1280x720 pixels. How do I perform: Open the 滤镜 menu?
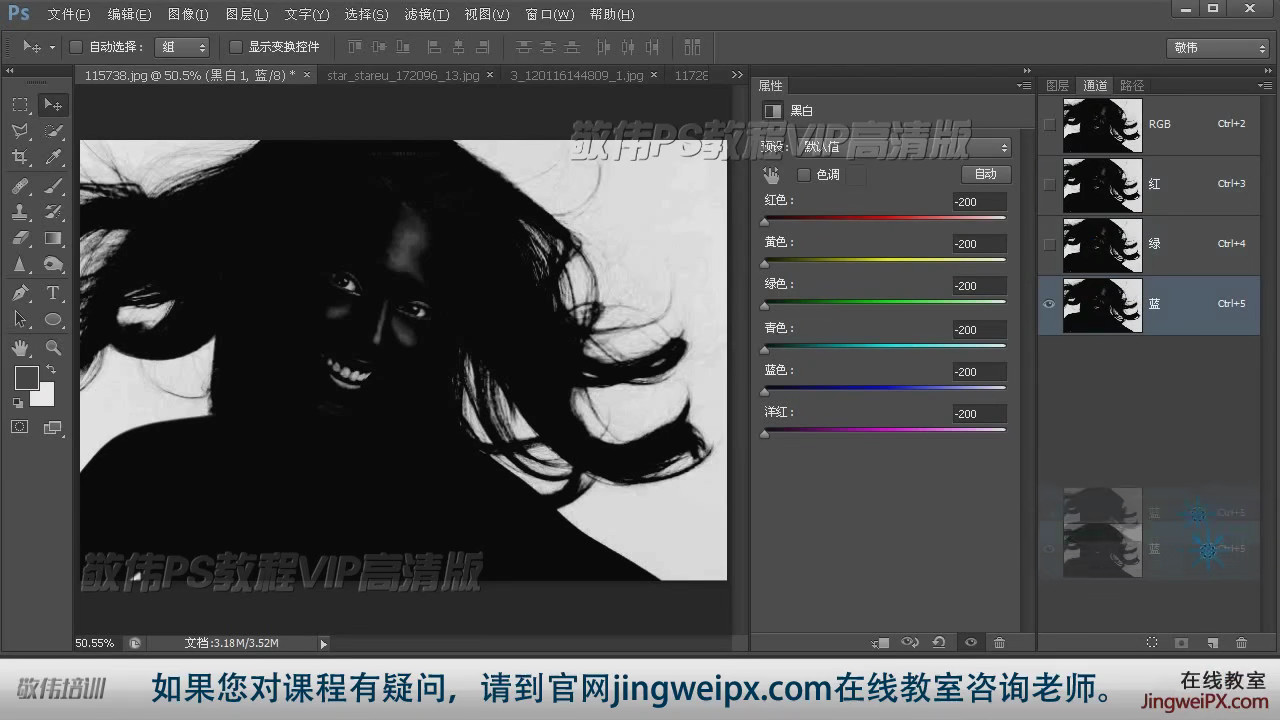click(x=427, y=15)
